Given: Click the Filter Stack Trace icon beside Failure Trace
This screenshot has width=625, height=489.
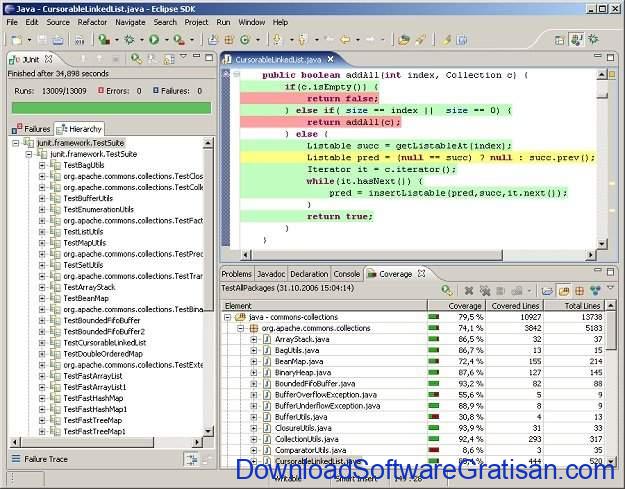Looking at the screenshot, I should coord(191,460).
